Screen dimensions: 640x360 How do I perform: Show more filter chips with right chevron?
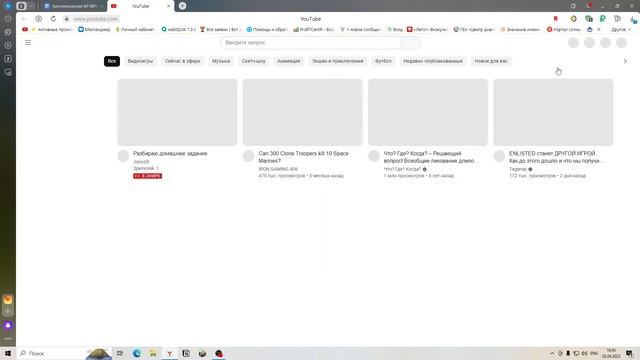[625, 61]
